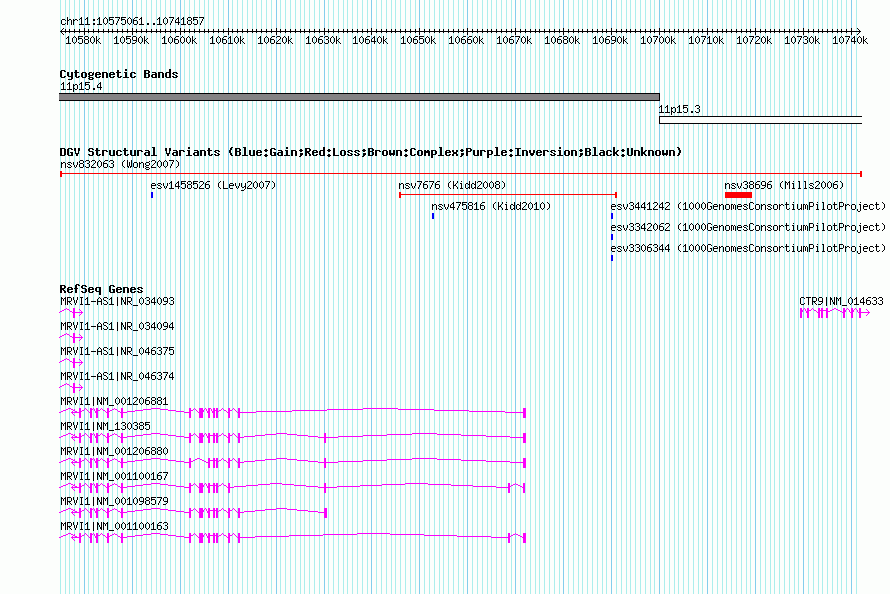The width and height of the screenshot is (890, 594).
Task: Click the blue nsv475816 gain marker
Action: [x=433, y=216]
